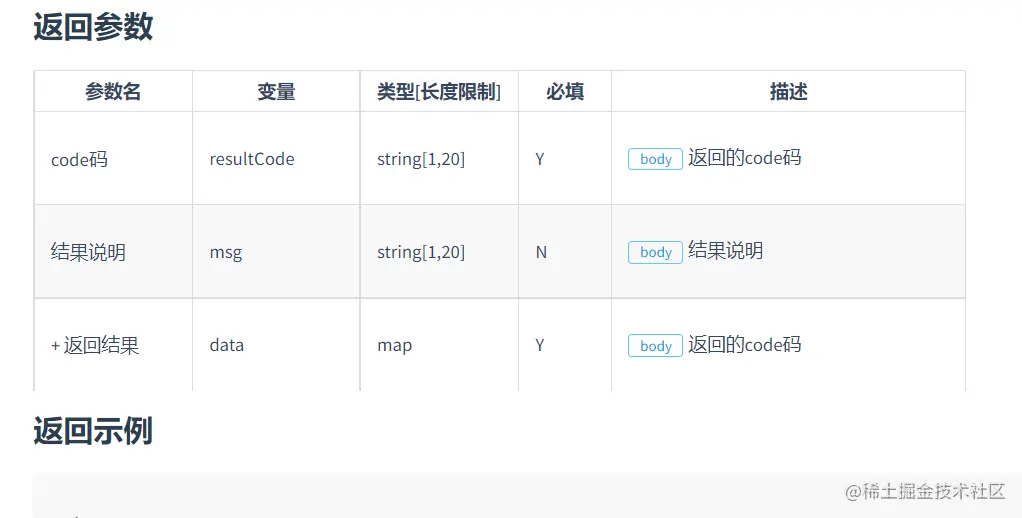Click 结果说明 in the 参数名 column
The height and width of the screenshot is (518, 1022).
pos(88,252)
